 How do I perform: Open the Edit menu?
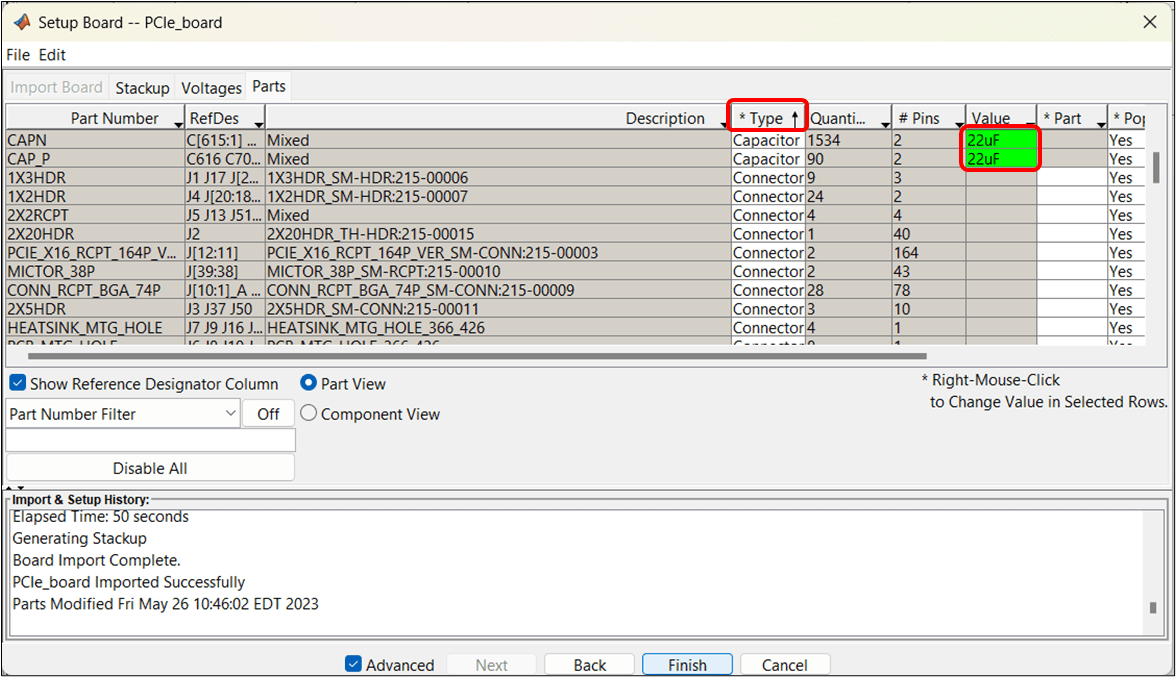pyautogui.click(x=52, y=55)
